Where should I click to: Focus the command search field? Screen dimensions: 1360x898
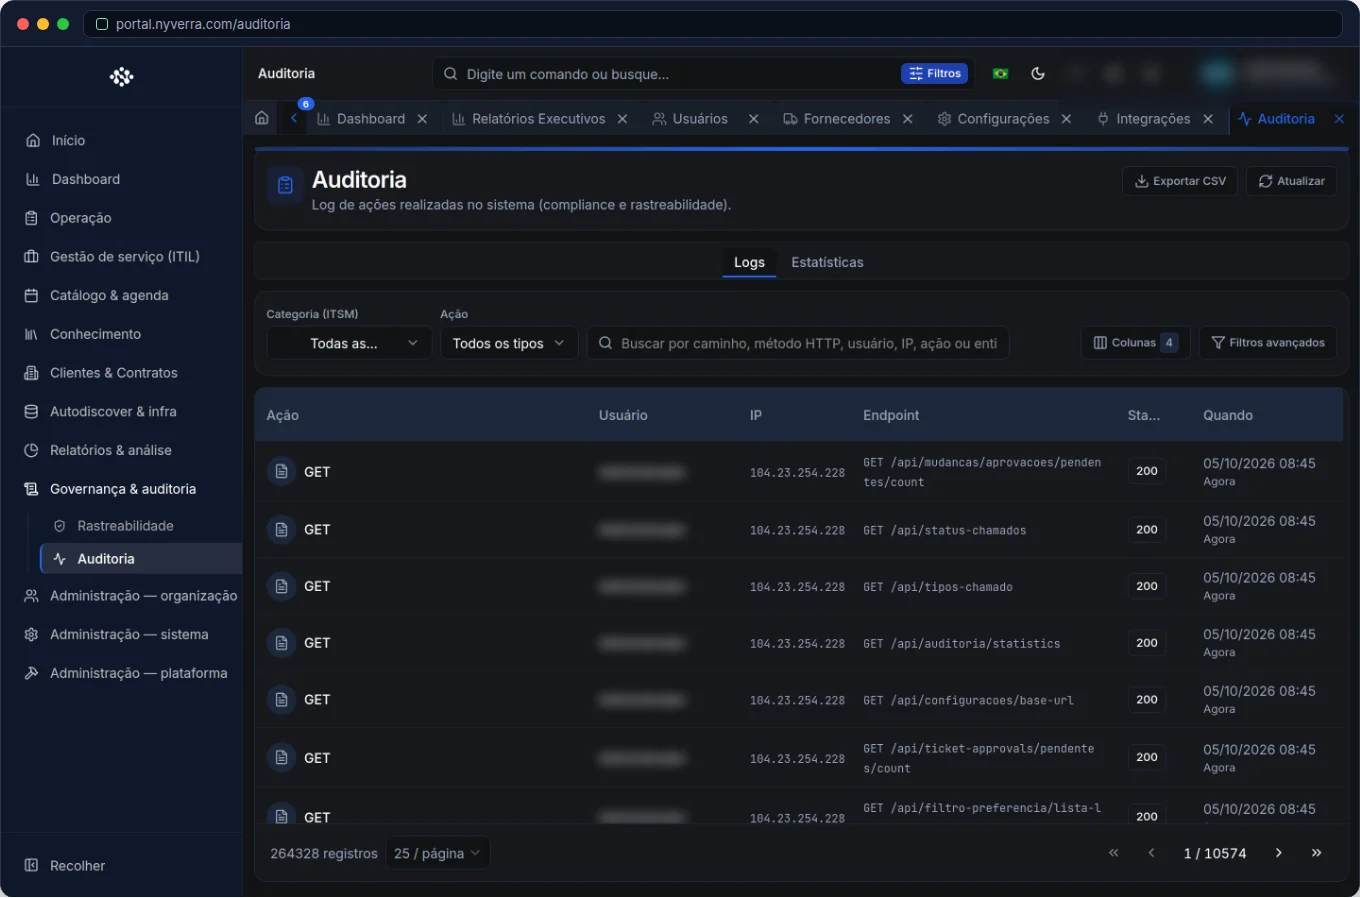tap(666, 74)
